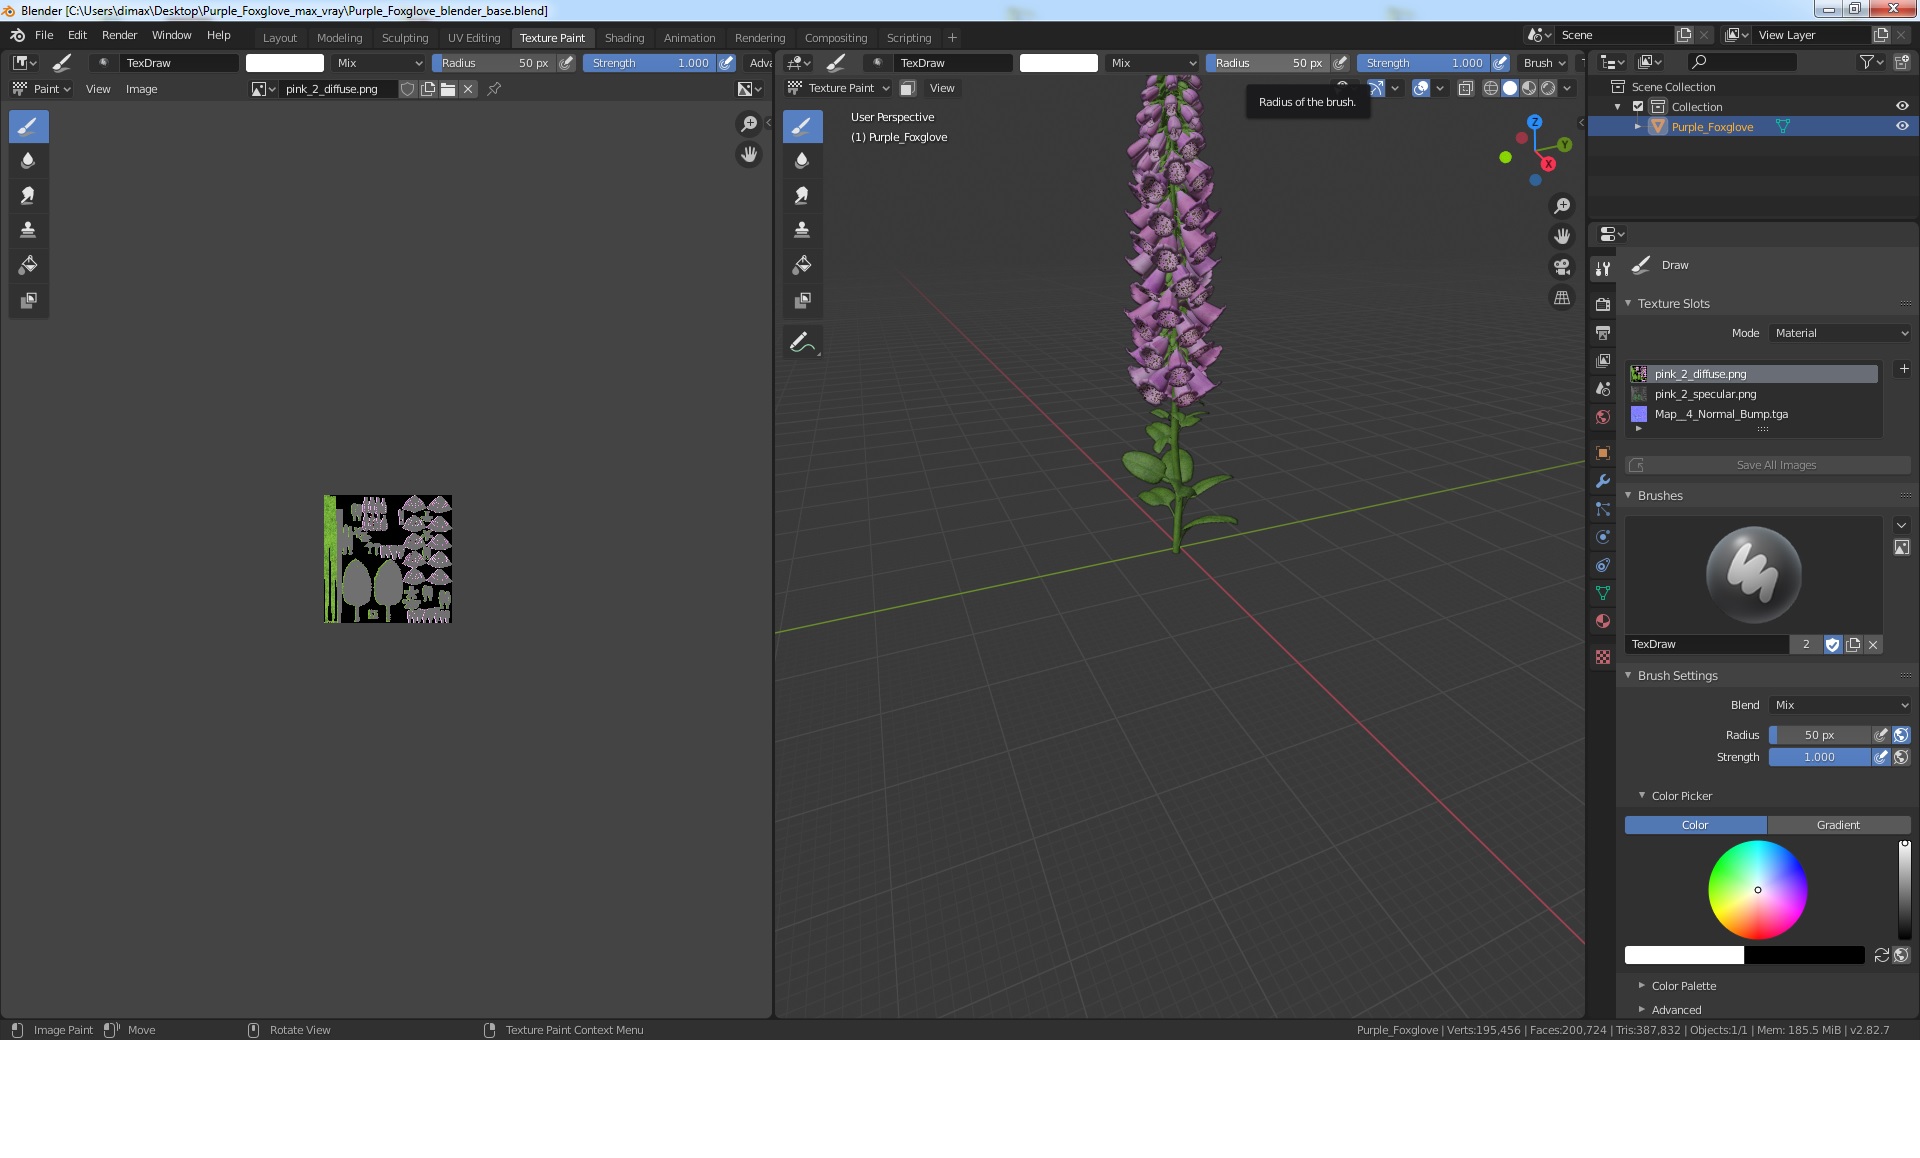Viewport: 1920px width, 1158px height.
Task: Toggle the Collection exclude checkbox
Action: coord(1638,107)
